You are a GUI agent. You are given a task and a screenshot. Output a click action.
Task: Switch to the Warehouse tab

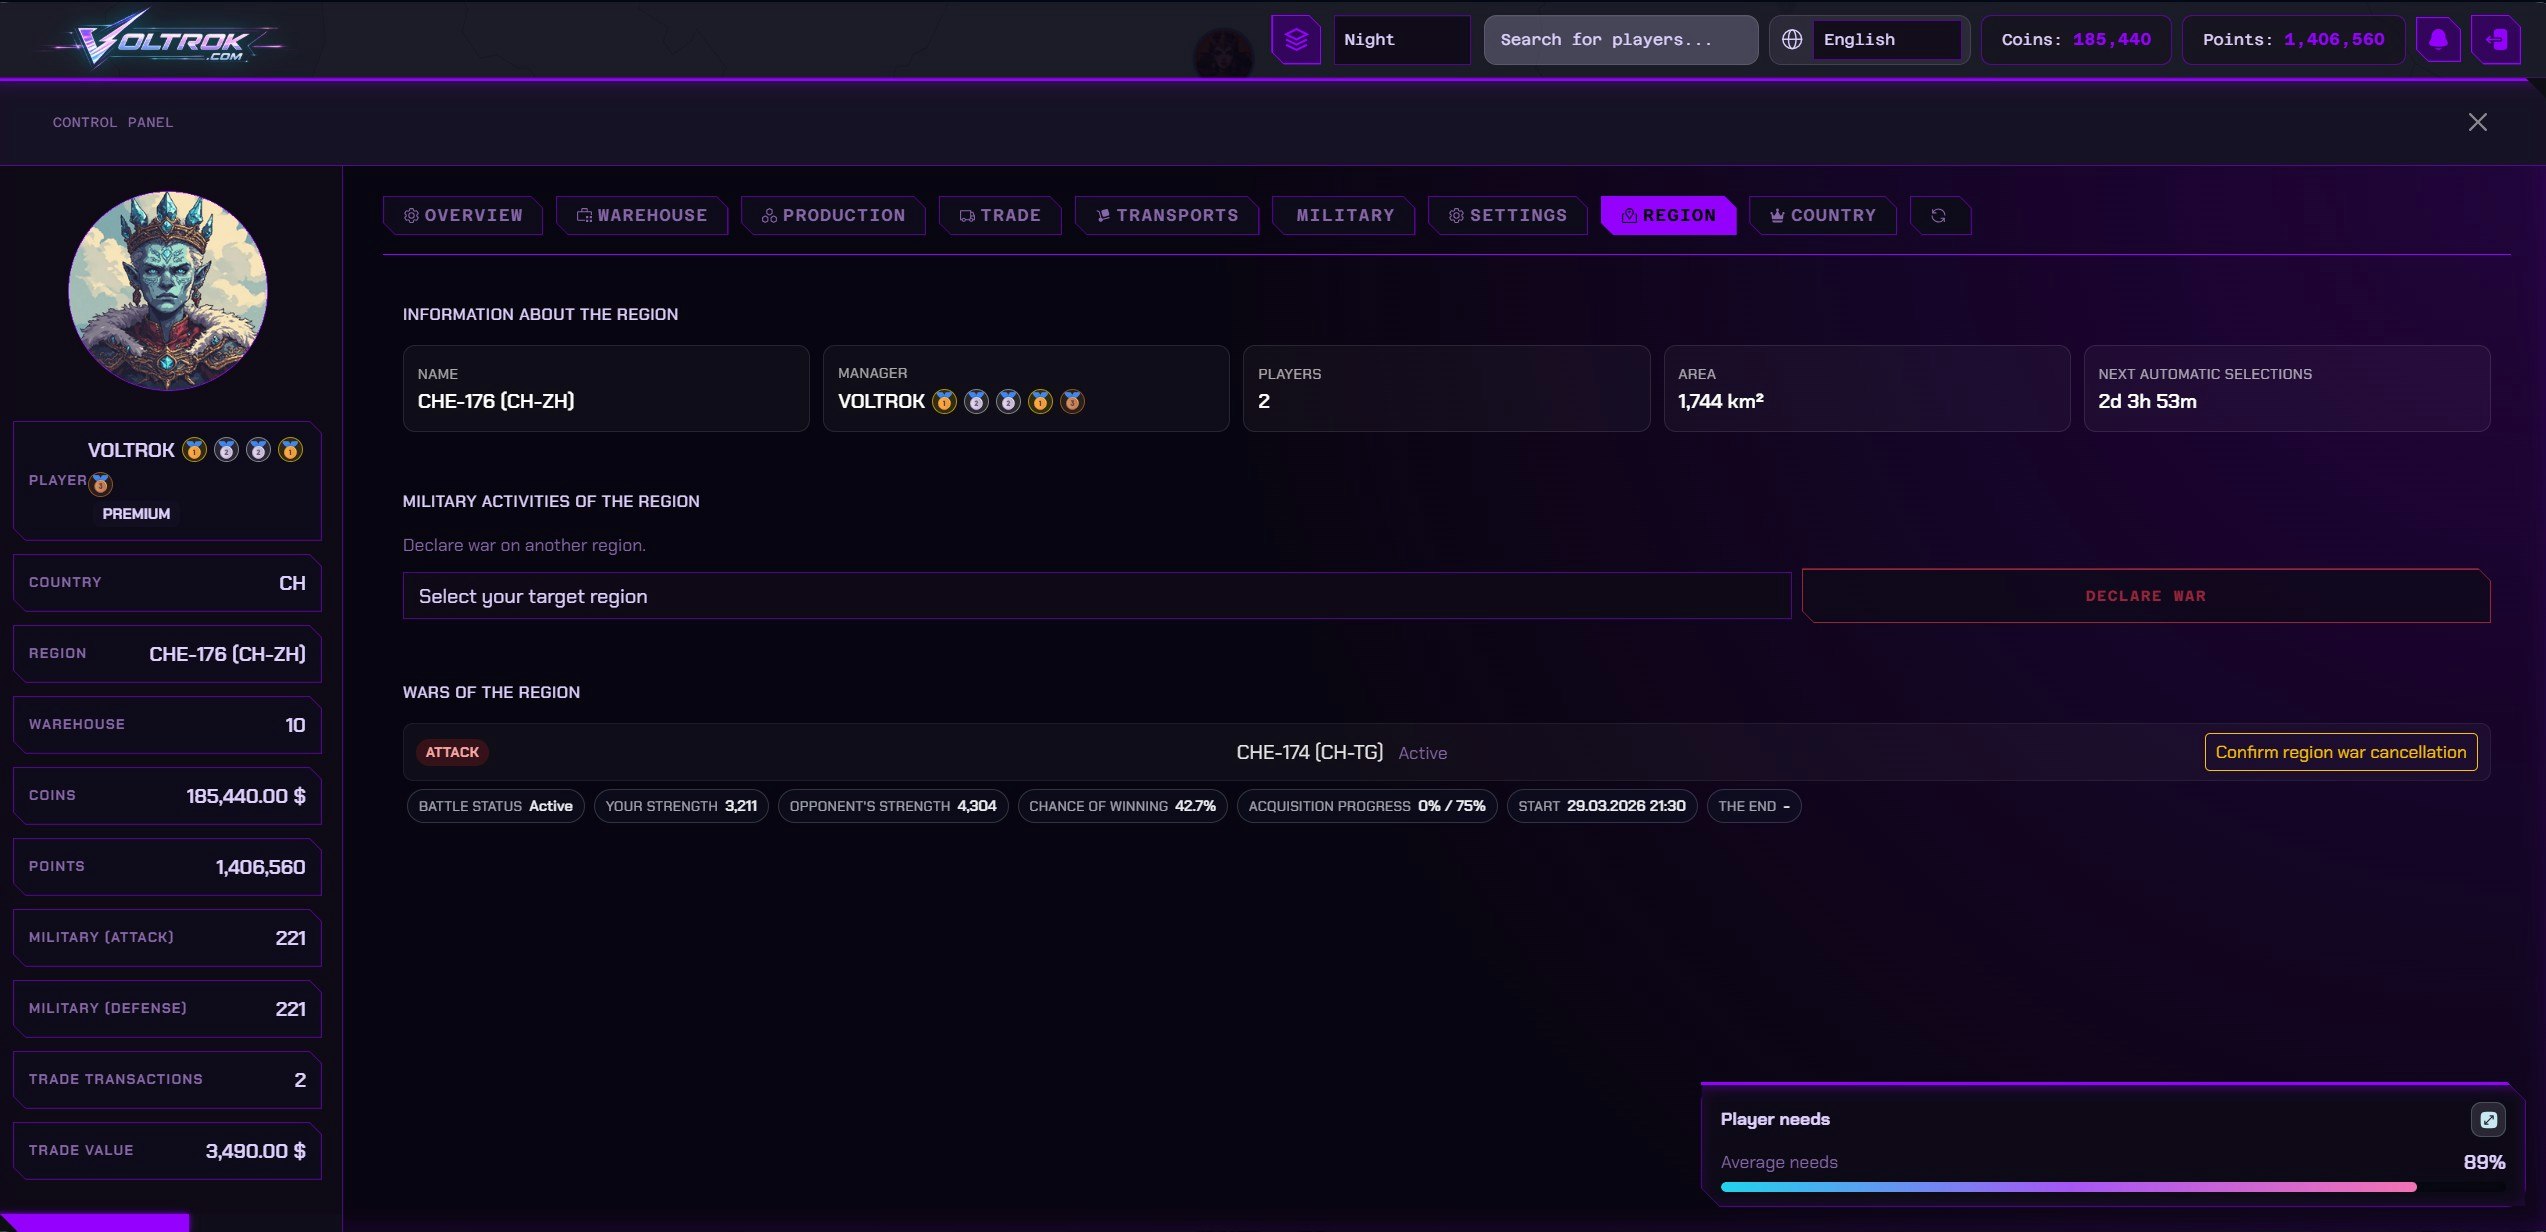click(x=642, y=216)
